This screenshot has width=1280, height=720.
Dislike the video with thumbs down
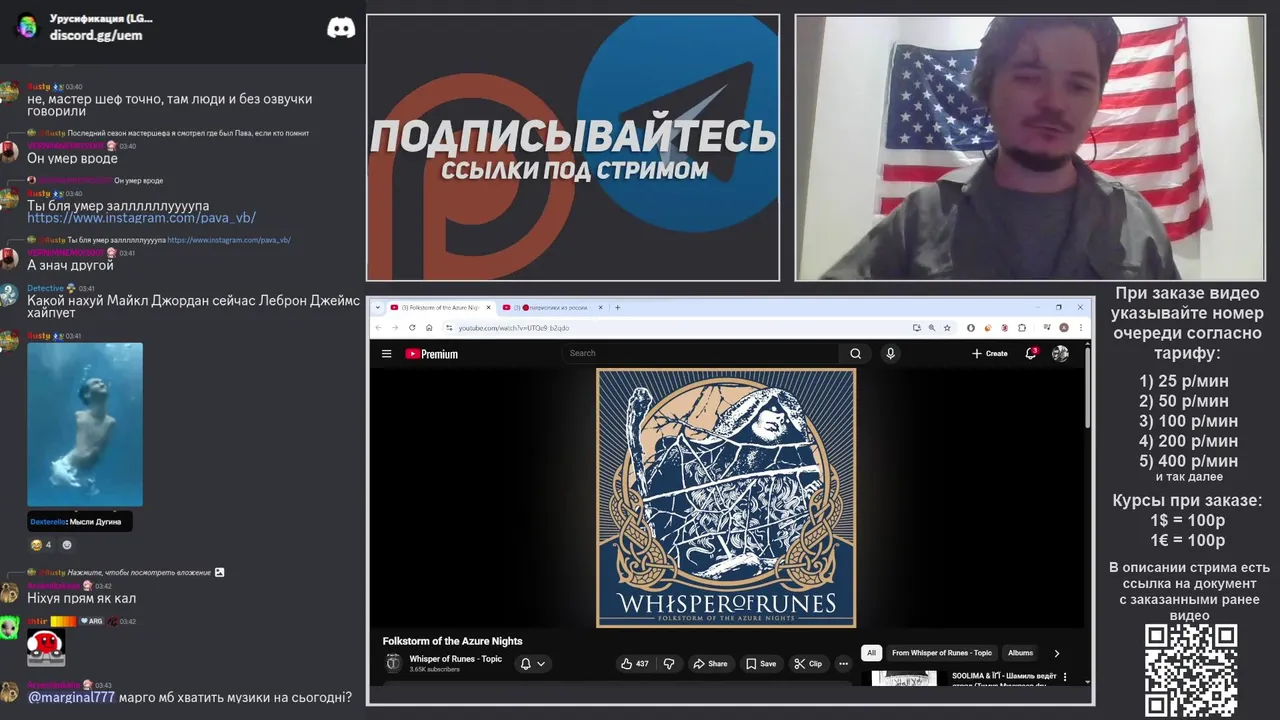click(x=669, y=664)
